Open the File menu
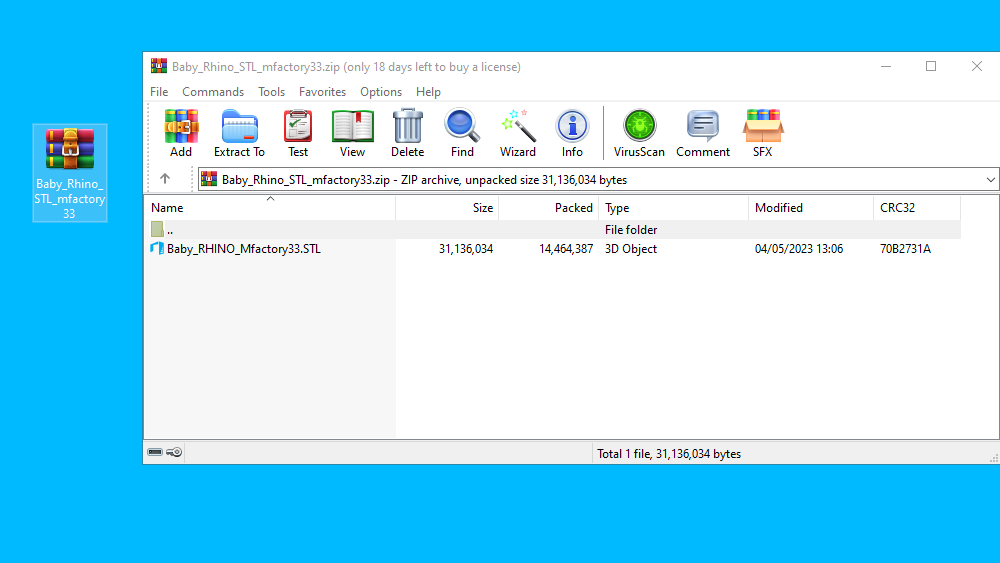 pos(159,92)
